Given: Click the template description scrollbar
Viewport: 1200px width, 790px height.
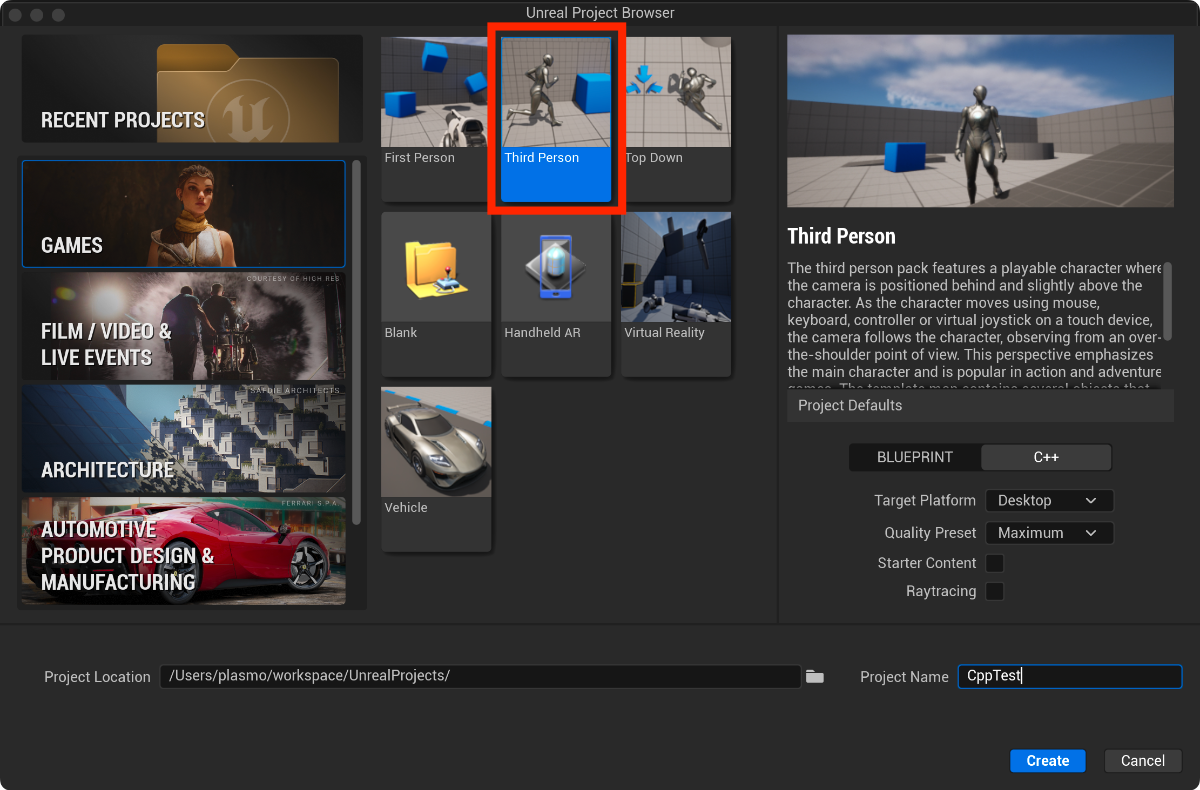Looking at the screenshot, I should pyautogui.click(x=1167, y=300).
